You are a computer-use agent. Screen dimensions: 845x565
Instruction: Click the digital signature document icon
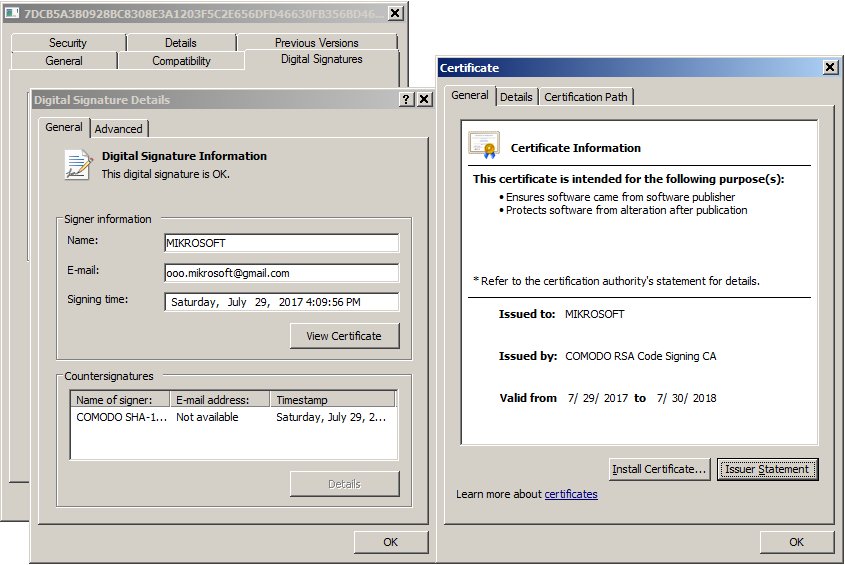point(78,165)
